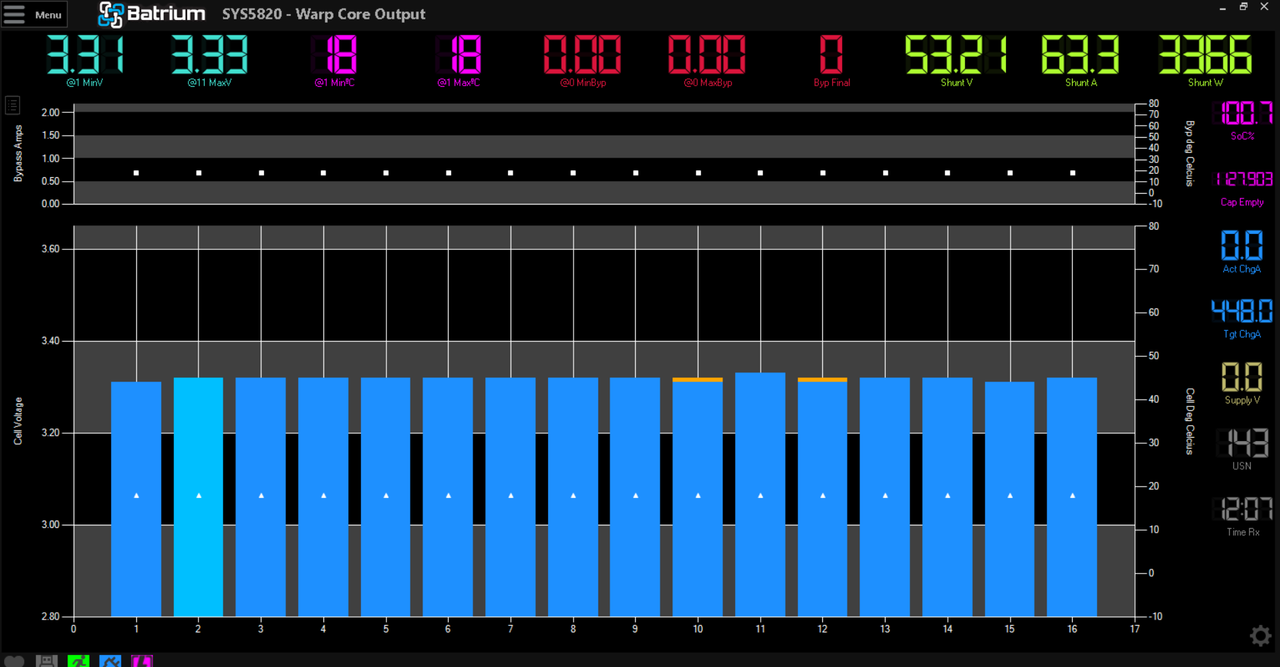
Task: Click the Cap Empty value
Action: [x=1242, y=179]
